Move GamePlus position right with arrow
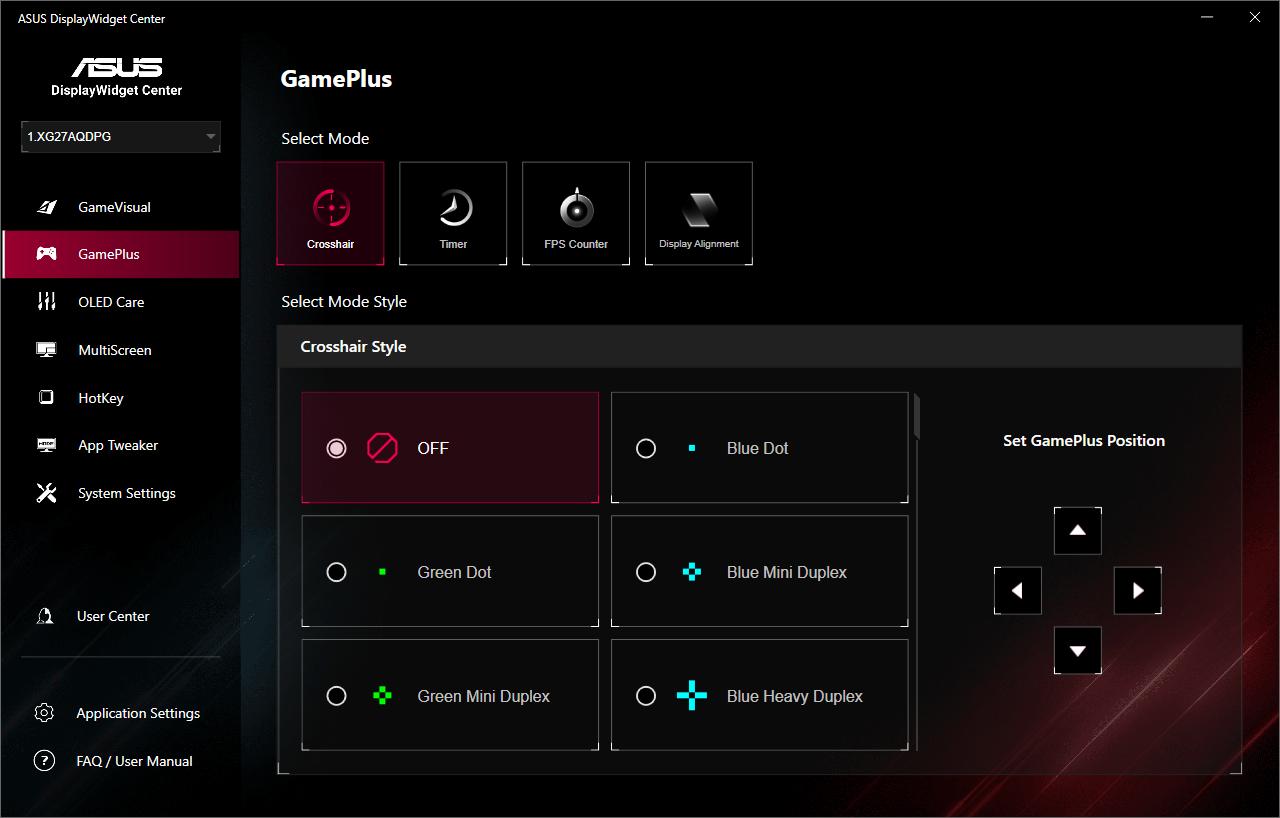The width and height of the screenshot is (1280, 818). (x=1138, y=591)
